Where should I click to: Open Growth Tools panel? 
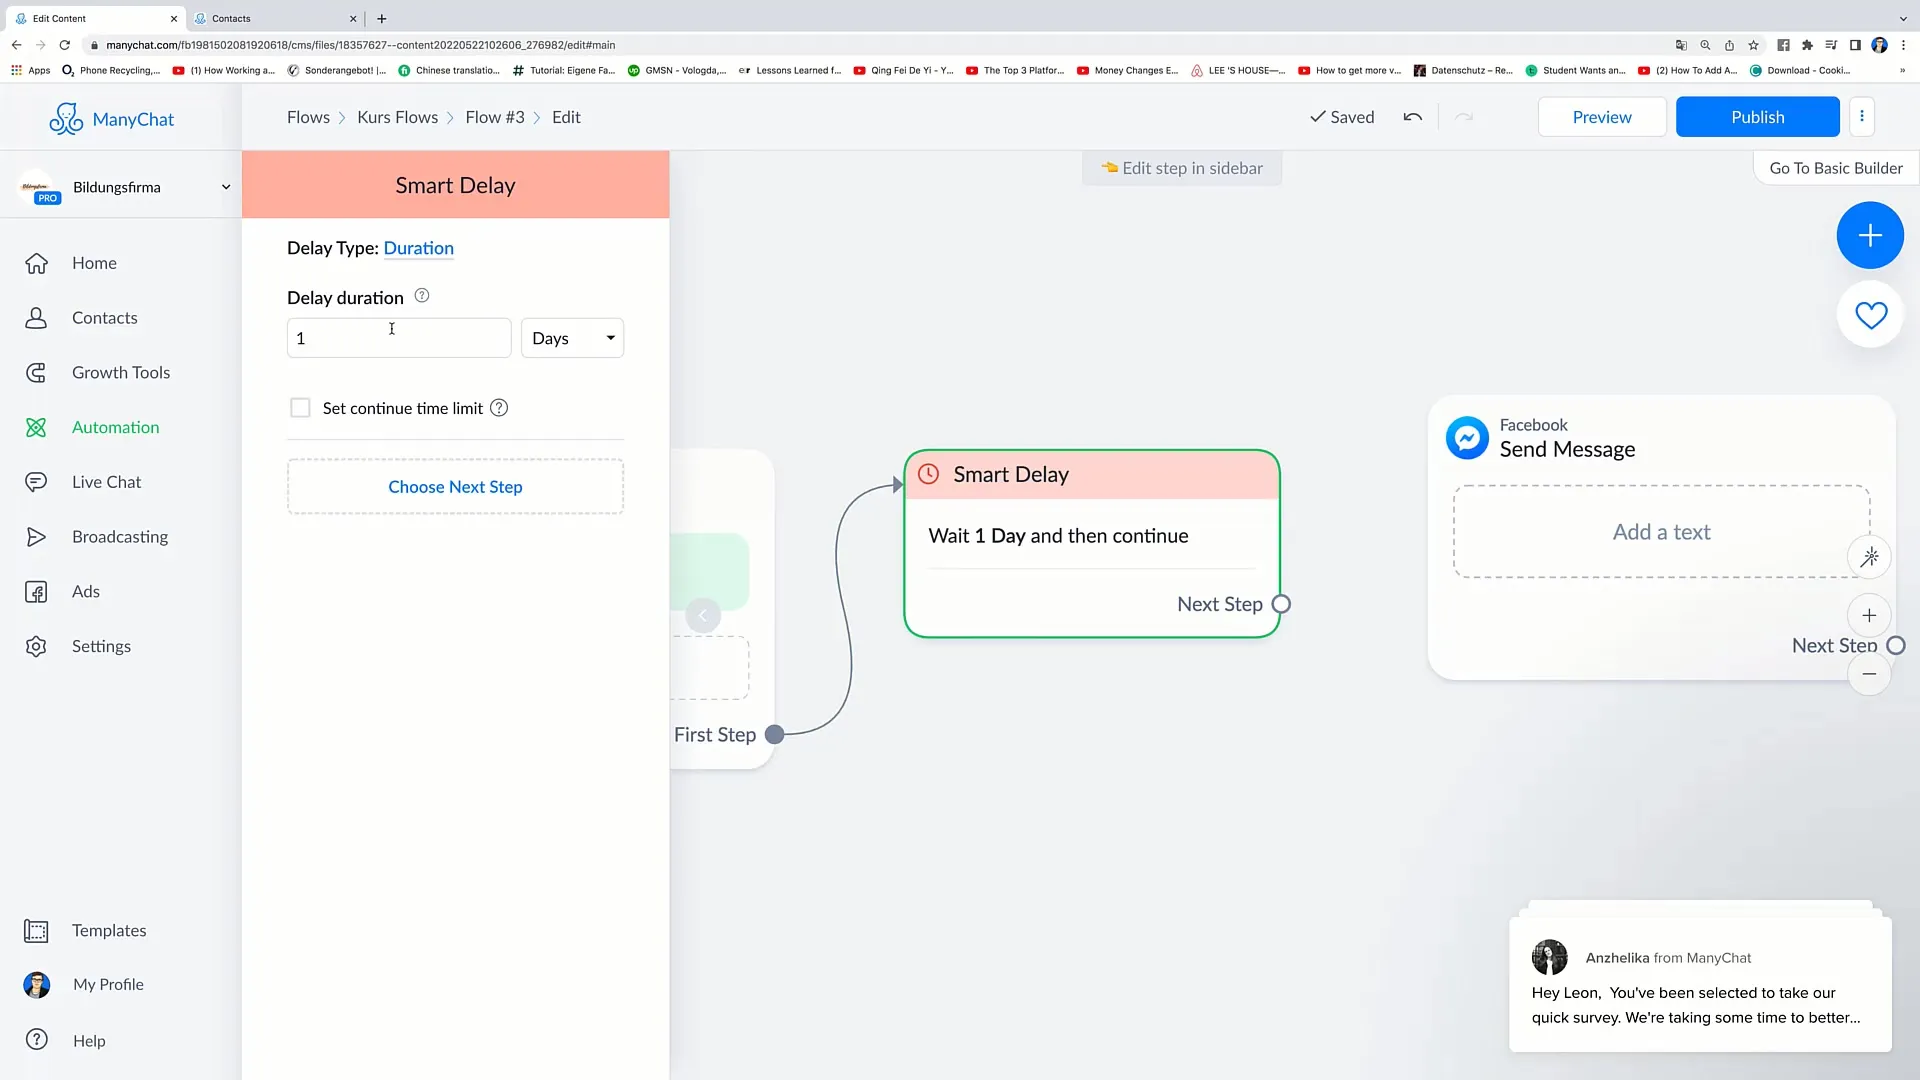(x=121, y=372)
